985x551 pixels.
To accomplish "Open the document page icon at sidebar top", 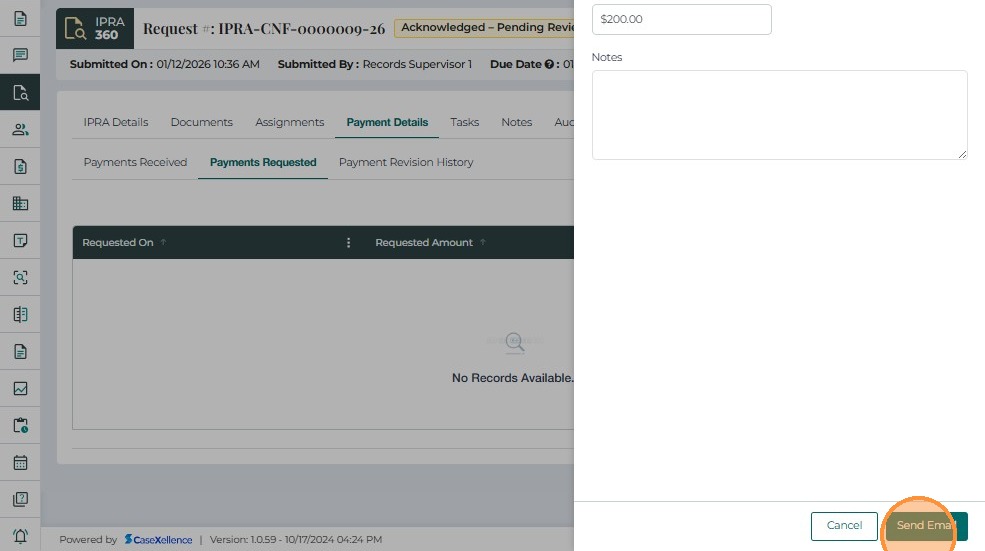I will pyautogui.click(x=20, y=18).
